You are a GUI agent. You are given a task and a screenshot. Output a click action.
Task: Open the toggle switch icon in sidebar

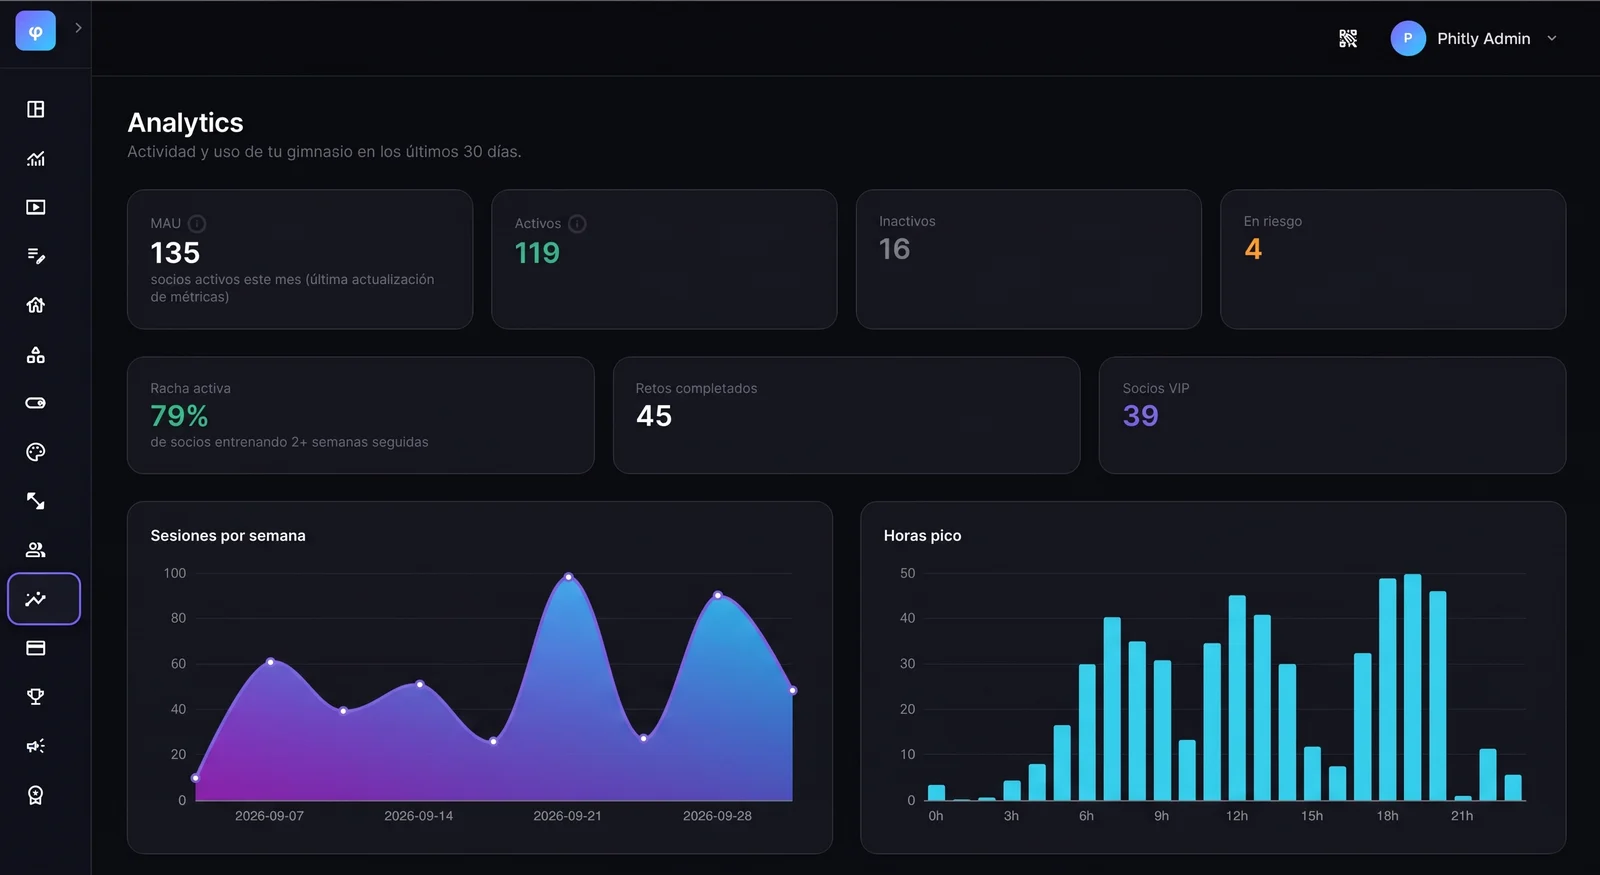click(x=36, y=403)
